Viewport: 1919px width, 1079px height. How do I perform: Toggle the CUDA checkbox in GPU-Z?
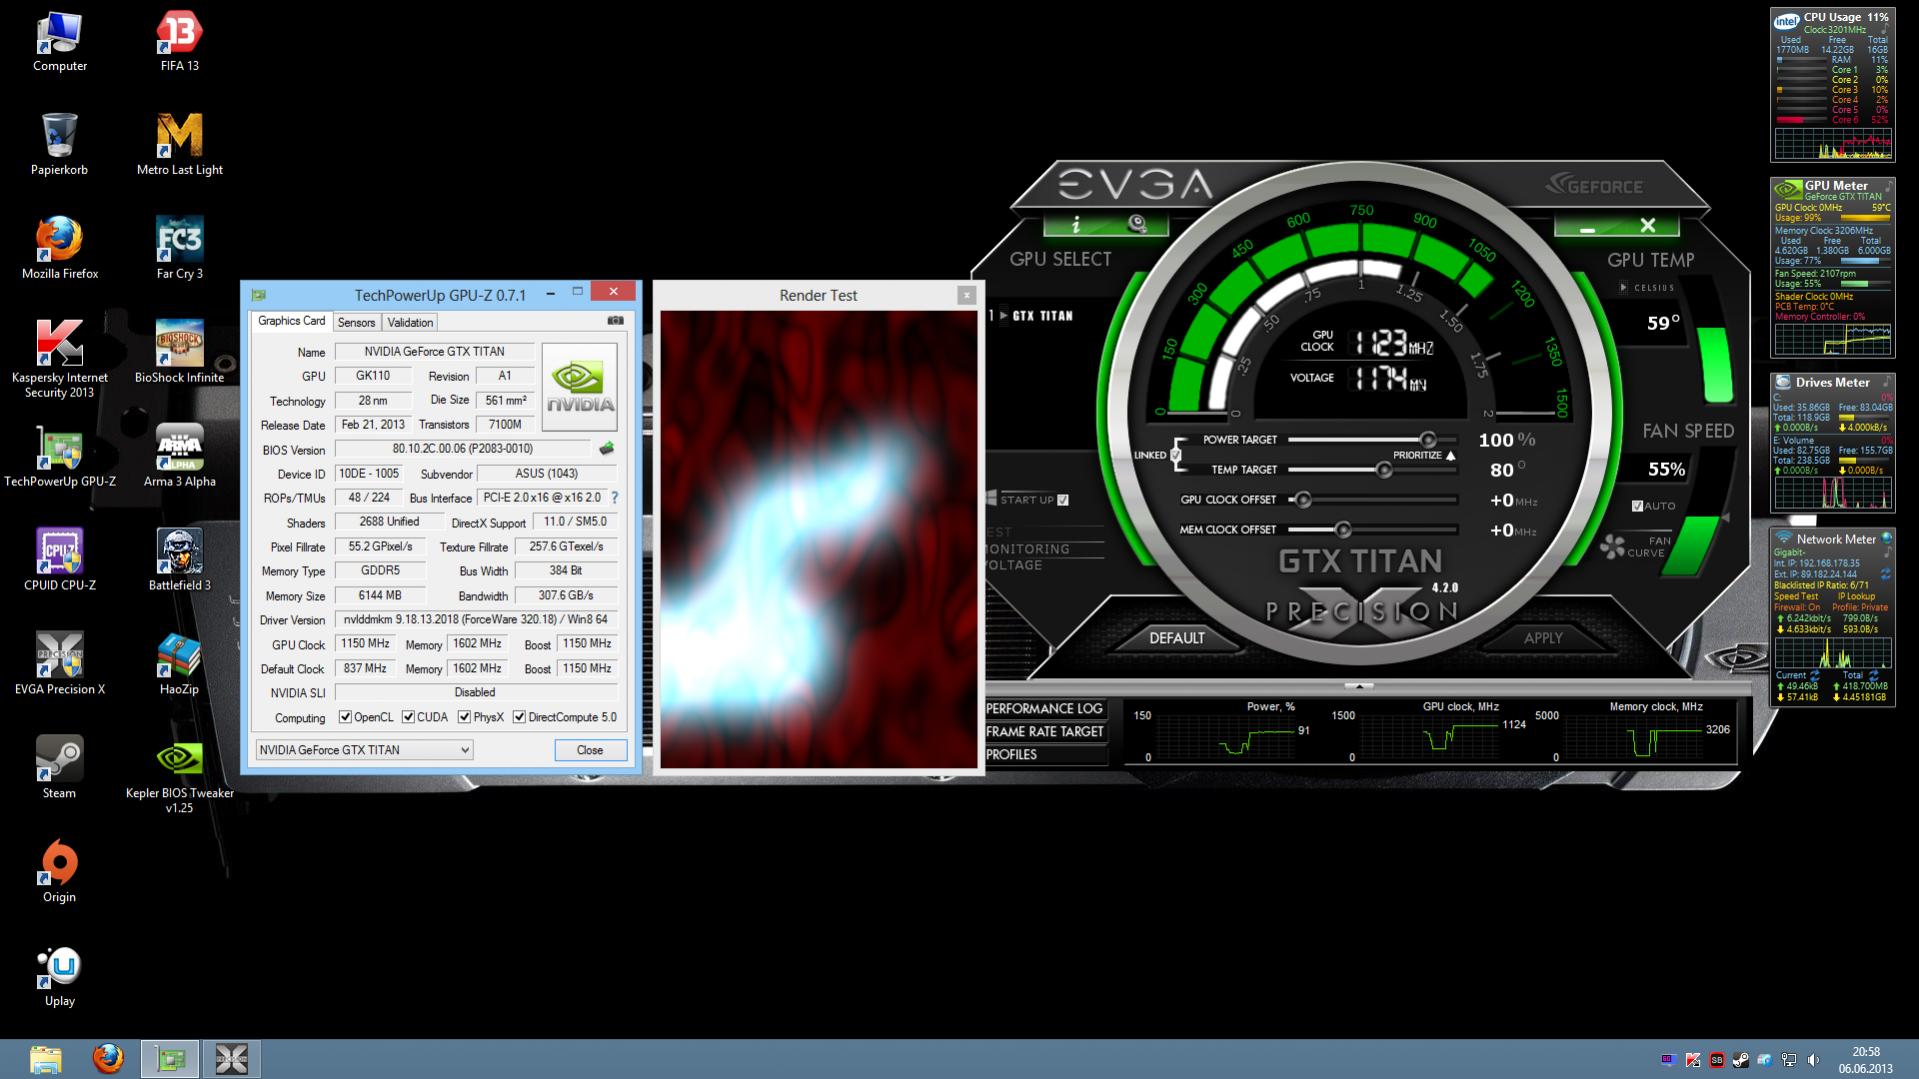[408, 716]
